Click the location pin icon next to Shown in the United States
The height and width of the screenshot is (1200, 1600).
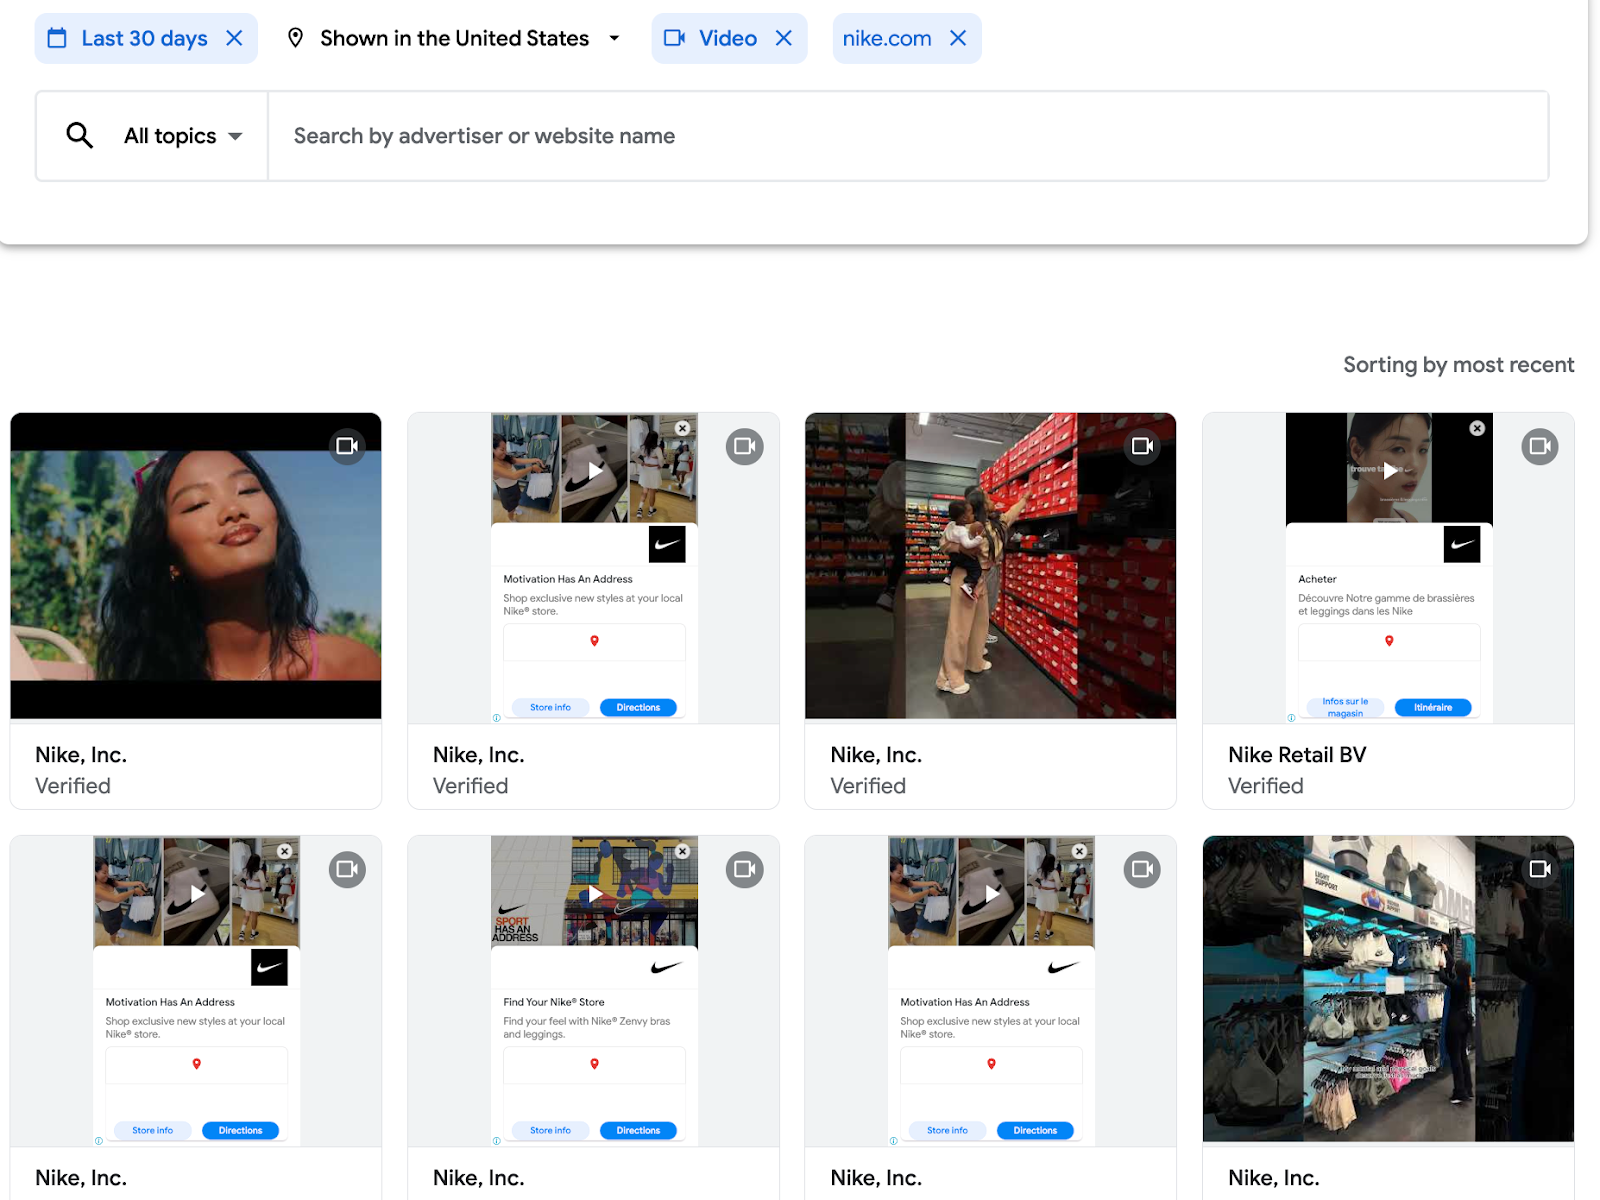tap(295, 38)
